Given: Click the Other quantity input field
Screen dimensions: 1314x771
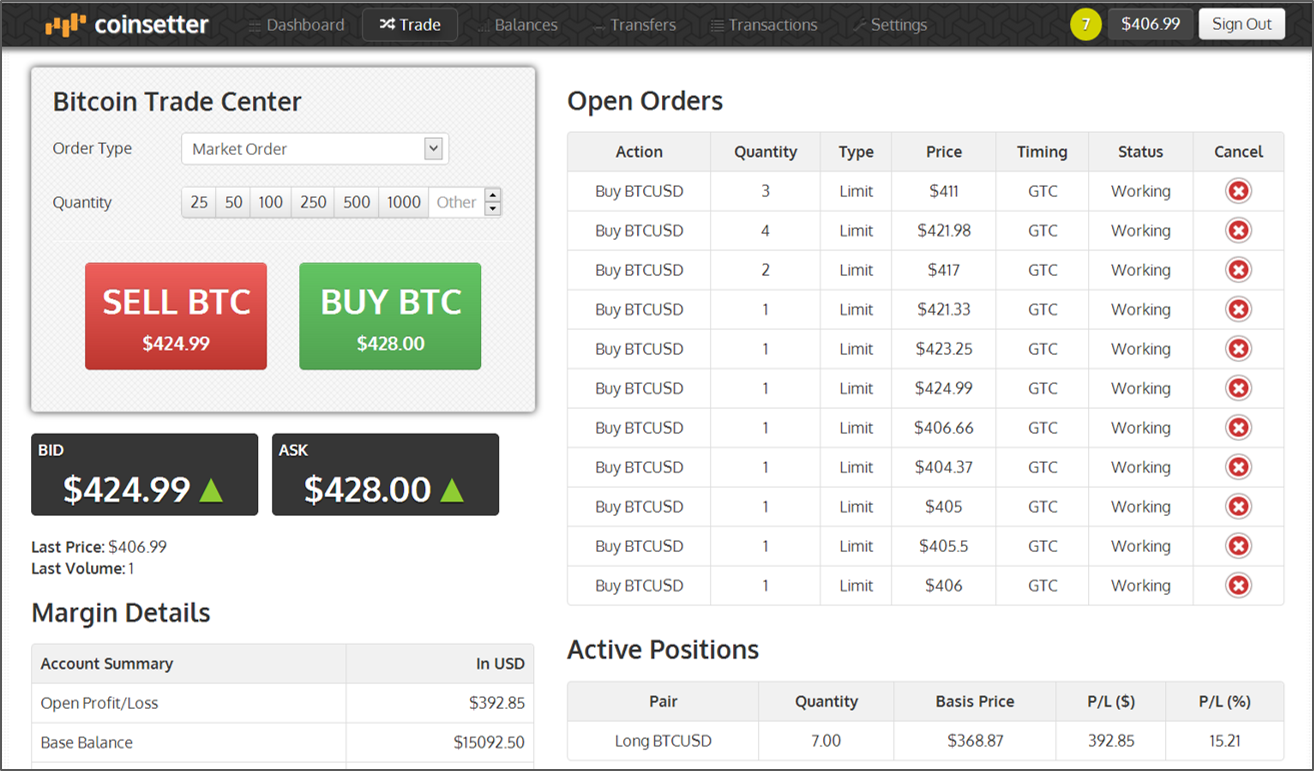Looking at the screenshot, I should 456,202.
